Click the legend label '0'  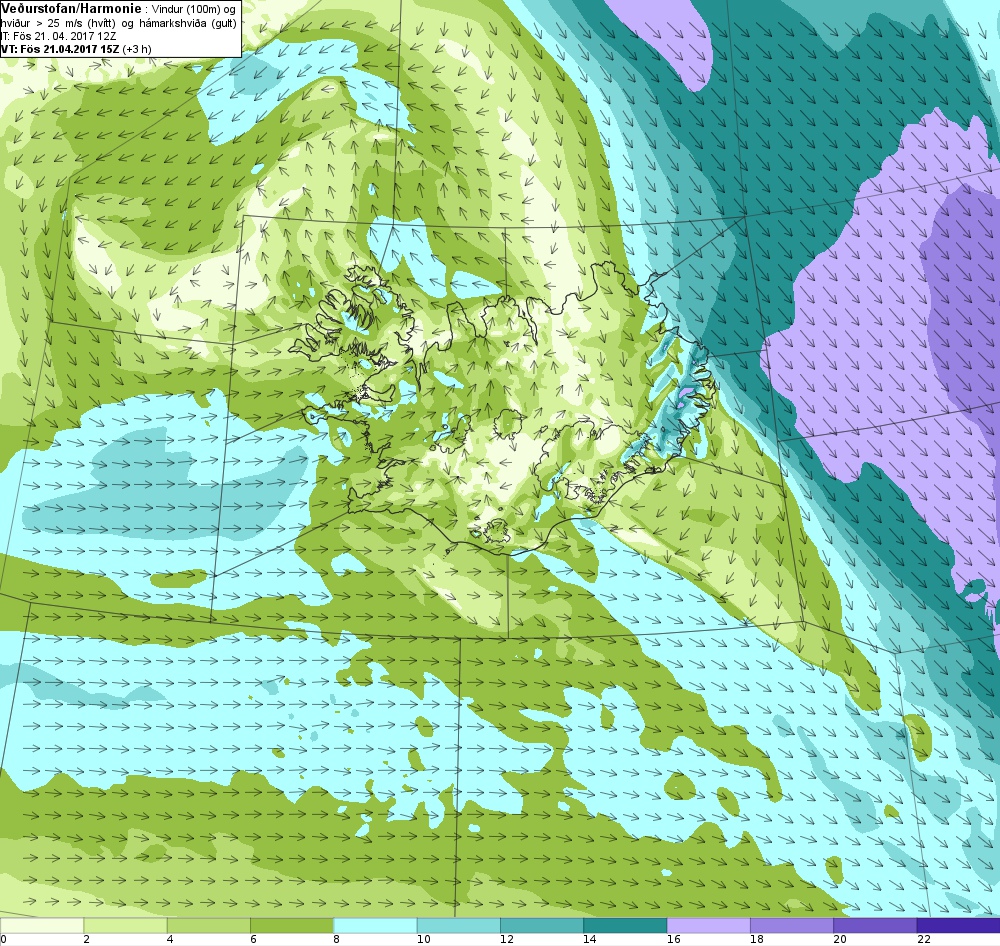point(3,939)
